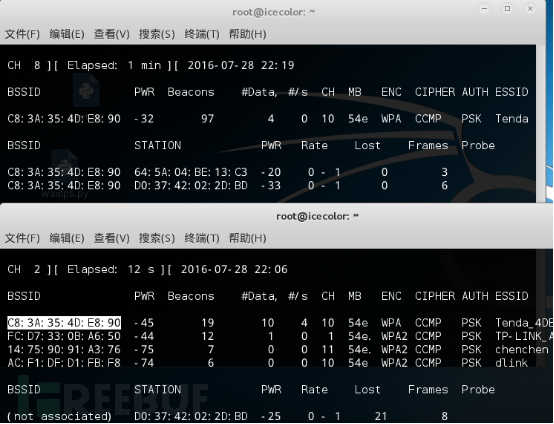Open 查看(V) menu in lower terminal

point(112,238)
